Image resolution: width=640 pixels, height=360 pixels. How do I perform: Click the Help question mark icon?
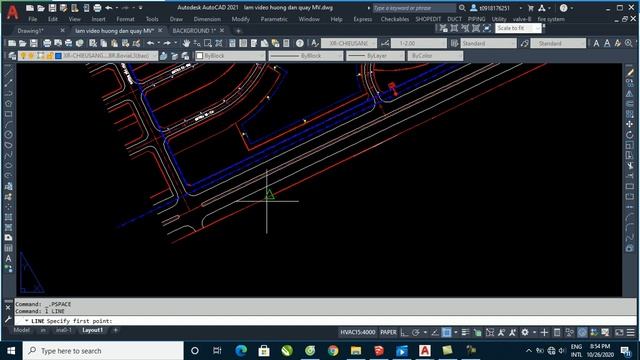point(300,43)
